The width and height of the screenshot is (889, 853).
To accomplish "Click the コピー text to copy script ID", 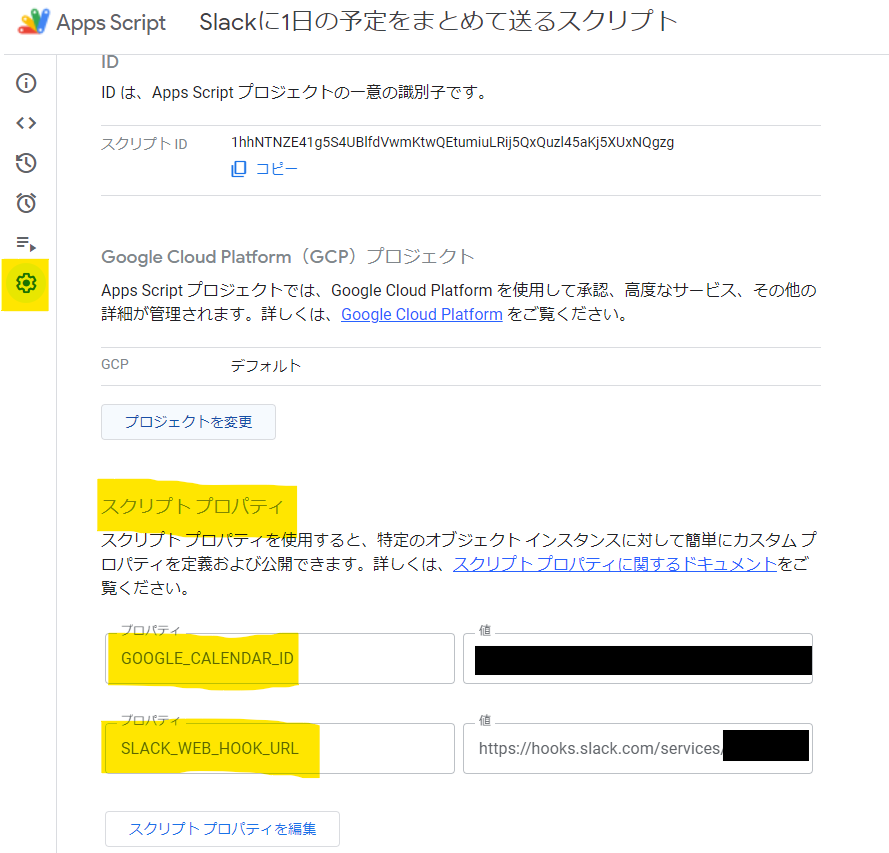I will coord(277,168).
